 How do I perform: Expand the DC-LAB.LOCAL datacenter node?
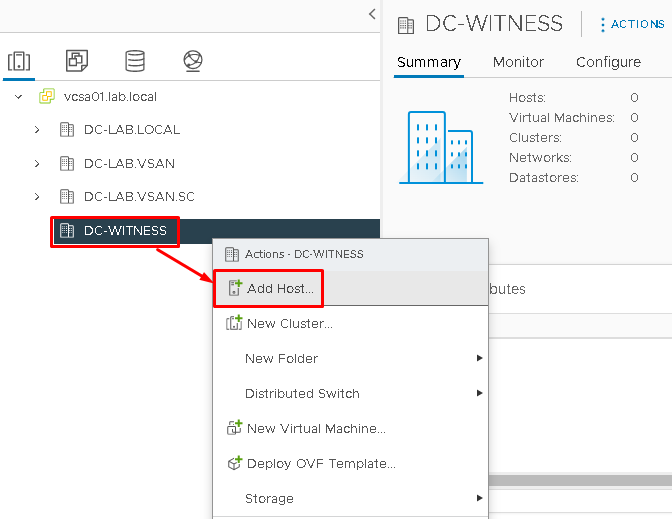(x=37, y=130)
